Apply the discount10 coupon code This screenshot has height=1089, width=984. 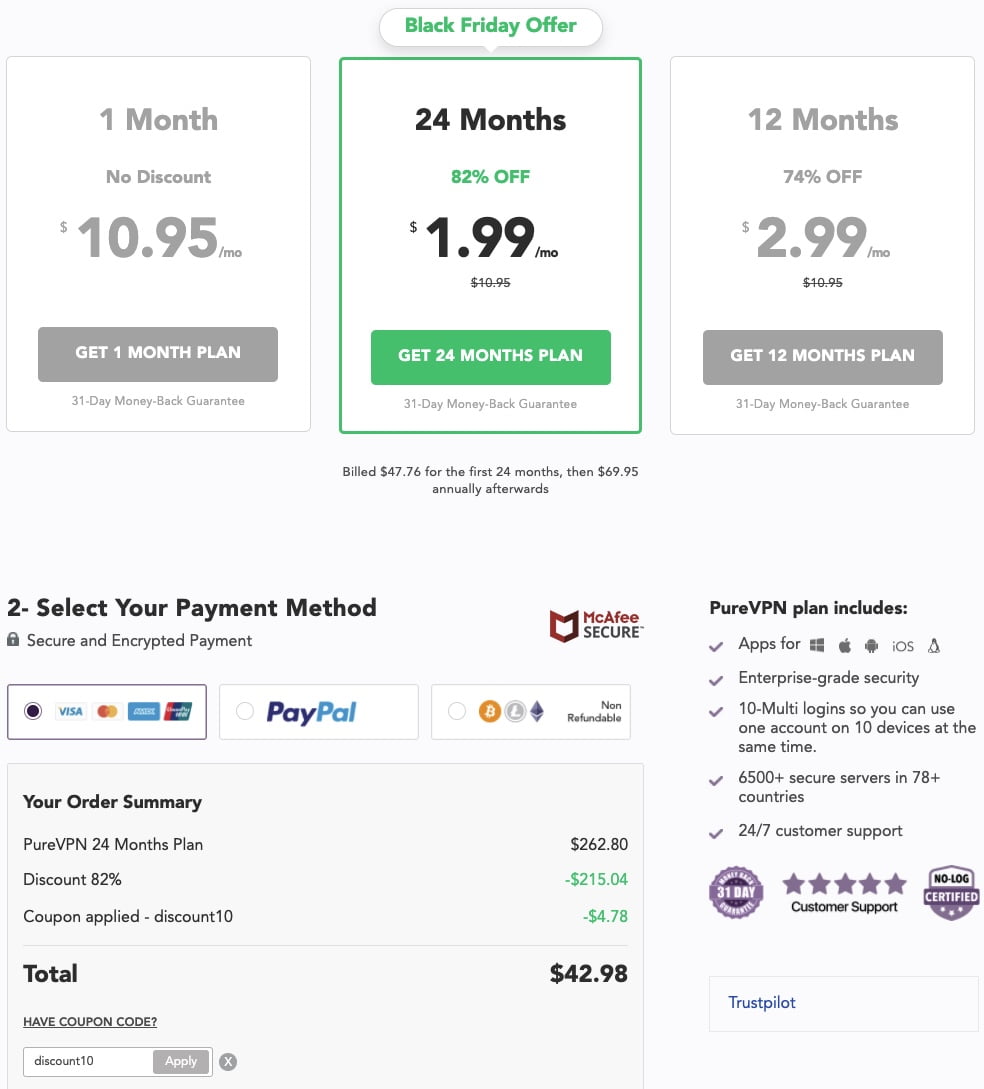181,1061
